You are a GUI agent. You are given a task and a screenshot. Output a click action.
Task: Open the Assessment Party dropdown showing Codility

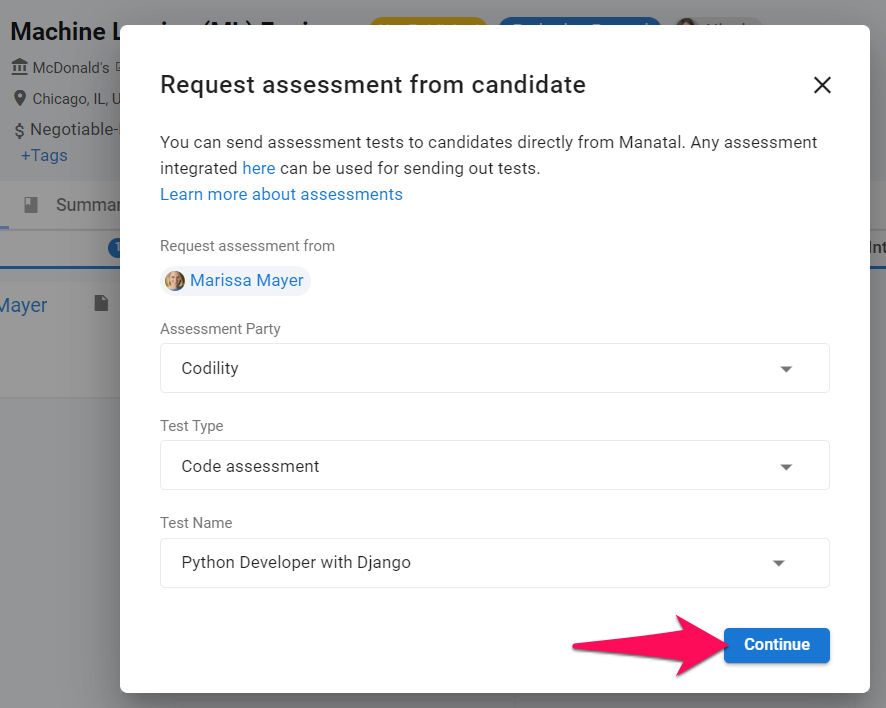click(x=494, y=368)
